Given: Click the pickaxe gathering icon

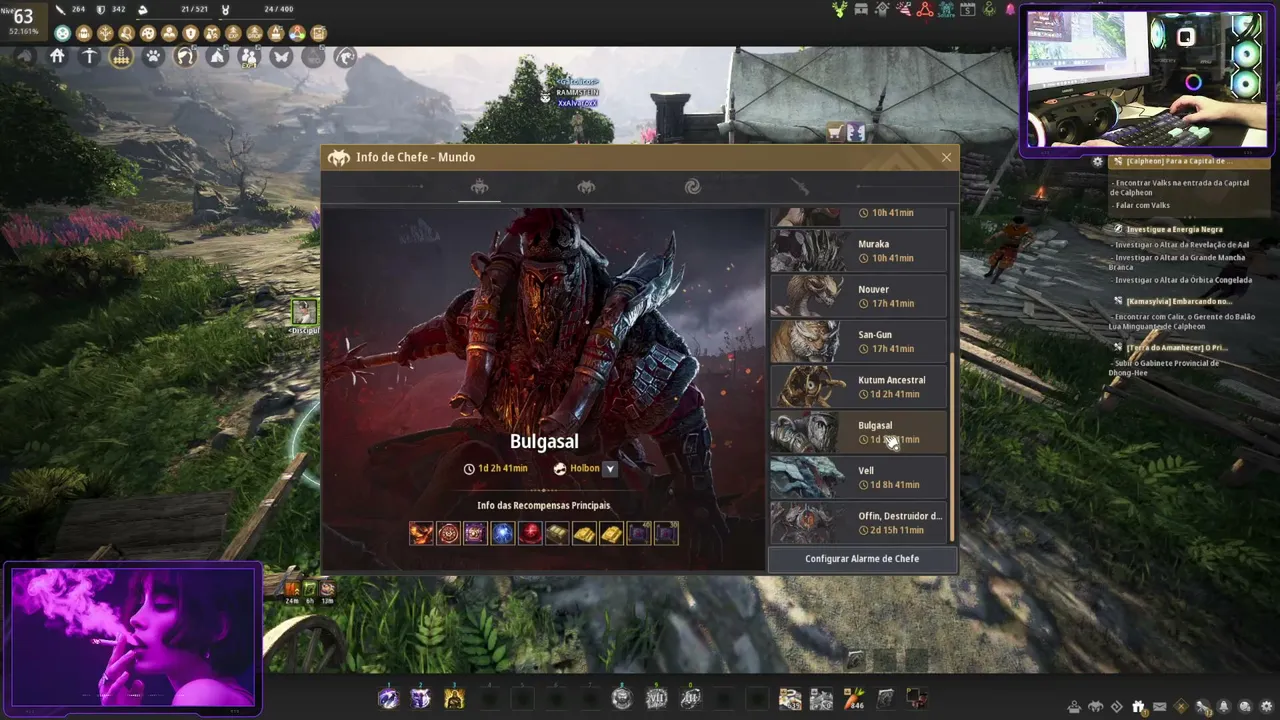Looking at the screenshot, I should (x=89, y=57).
